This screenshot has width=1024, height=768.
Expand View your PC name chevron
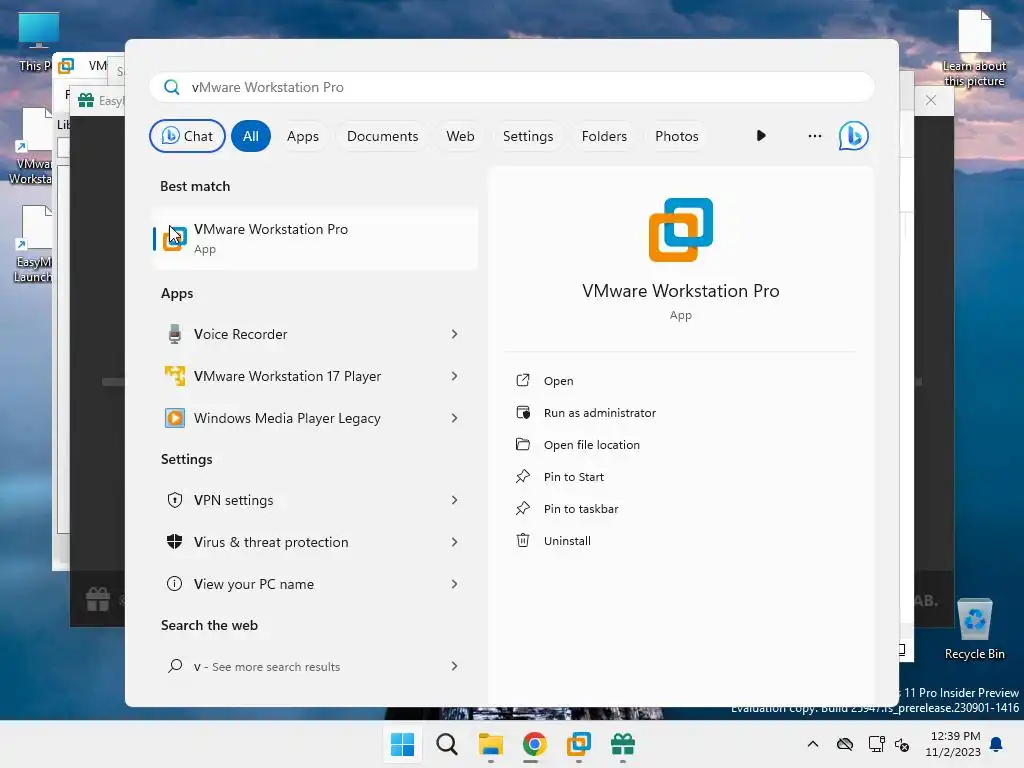click(455, 584)
